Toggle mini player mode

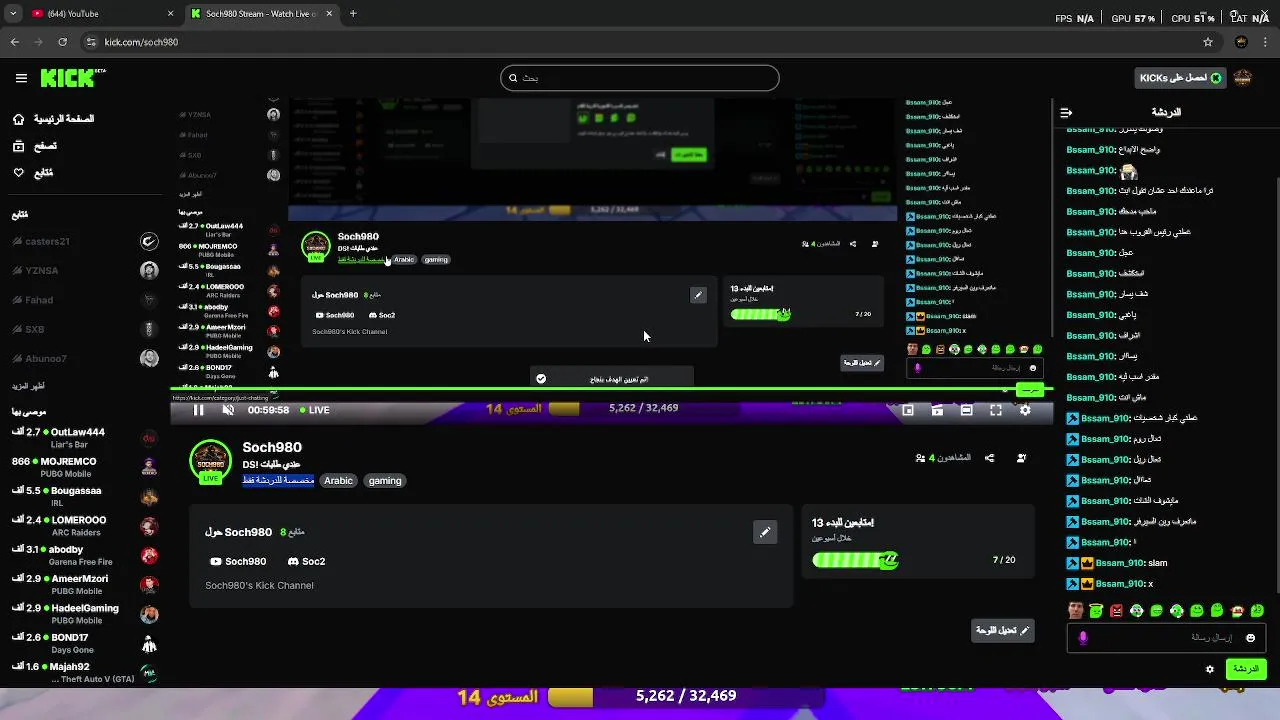tap(908, 410)
